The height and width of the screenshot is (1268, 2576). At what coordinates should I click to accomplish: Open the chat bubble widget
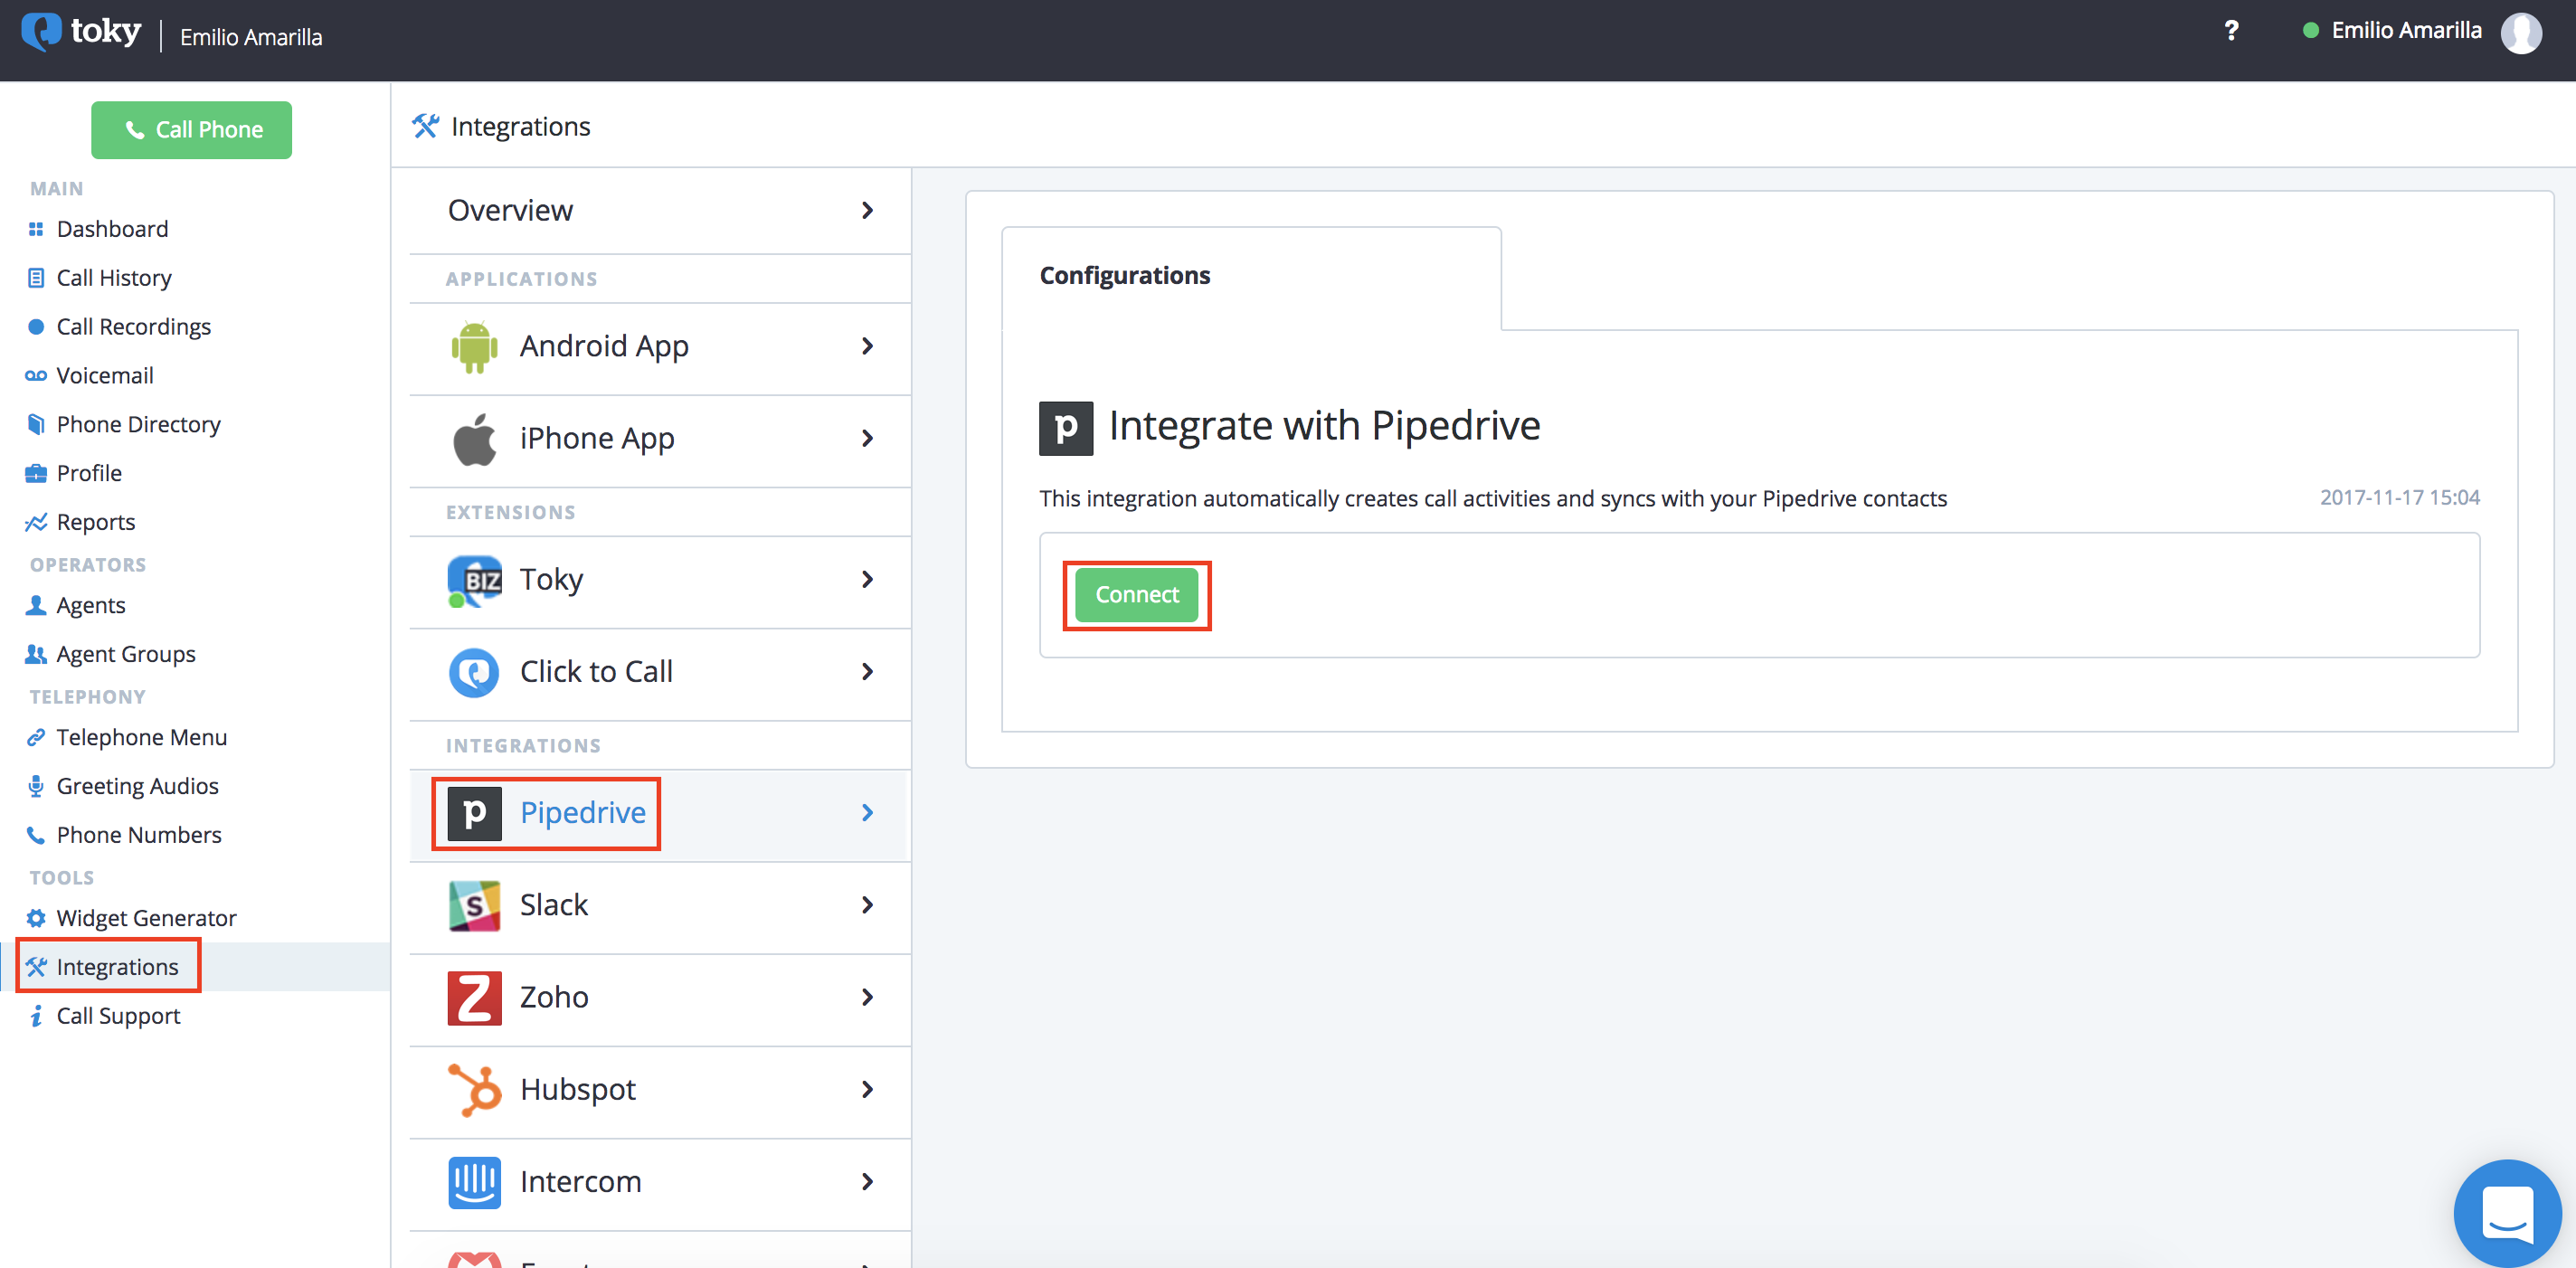click(x=2506, y=1212)
